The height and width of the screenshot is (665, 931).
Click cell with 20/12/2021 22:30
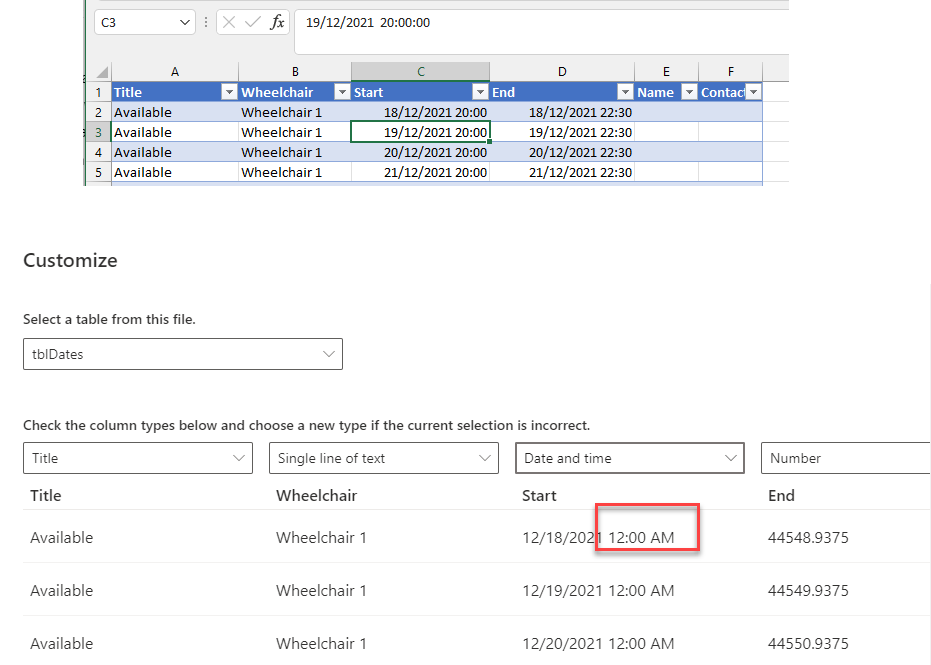click(562, 152)
